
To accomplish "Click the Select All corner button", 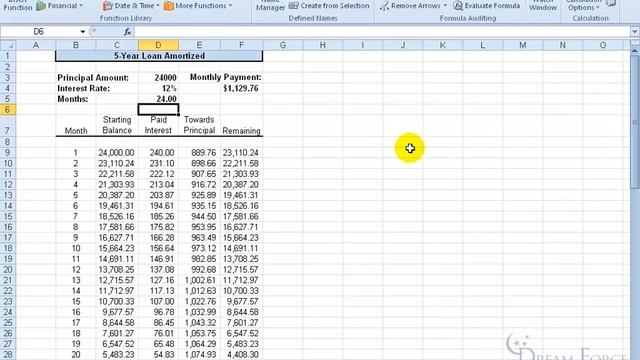I will point(8,45).
